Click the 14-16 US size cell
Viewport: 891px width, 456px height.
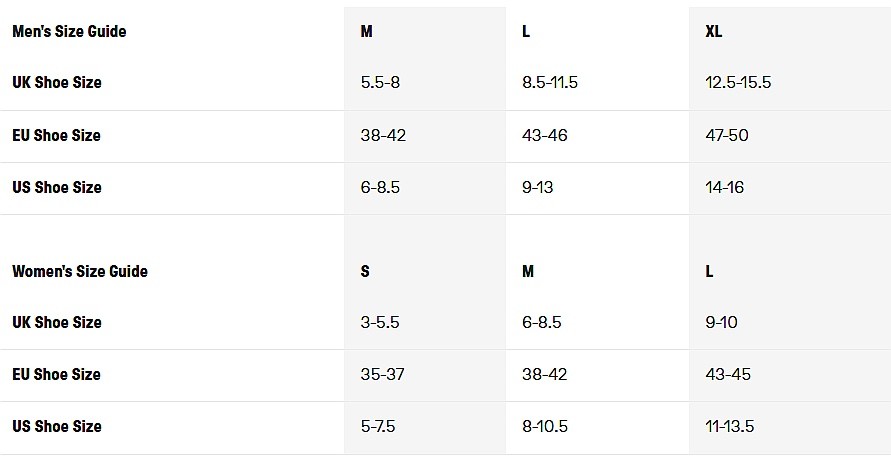click(724, 187)
